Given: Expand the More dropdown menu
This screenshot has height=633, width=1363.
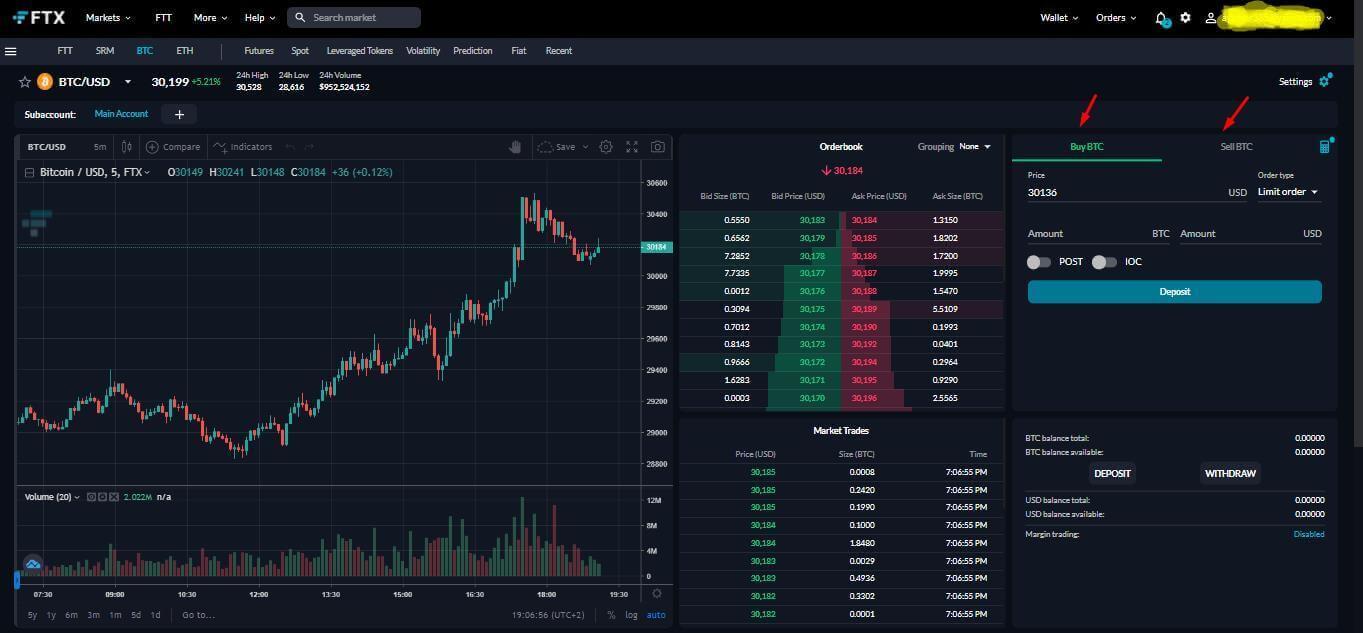Looking at the screenshot, I should (210, 18).
